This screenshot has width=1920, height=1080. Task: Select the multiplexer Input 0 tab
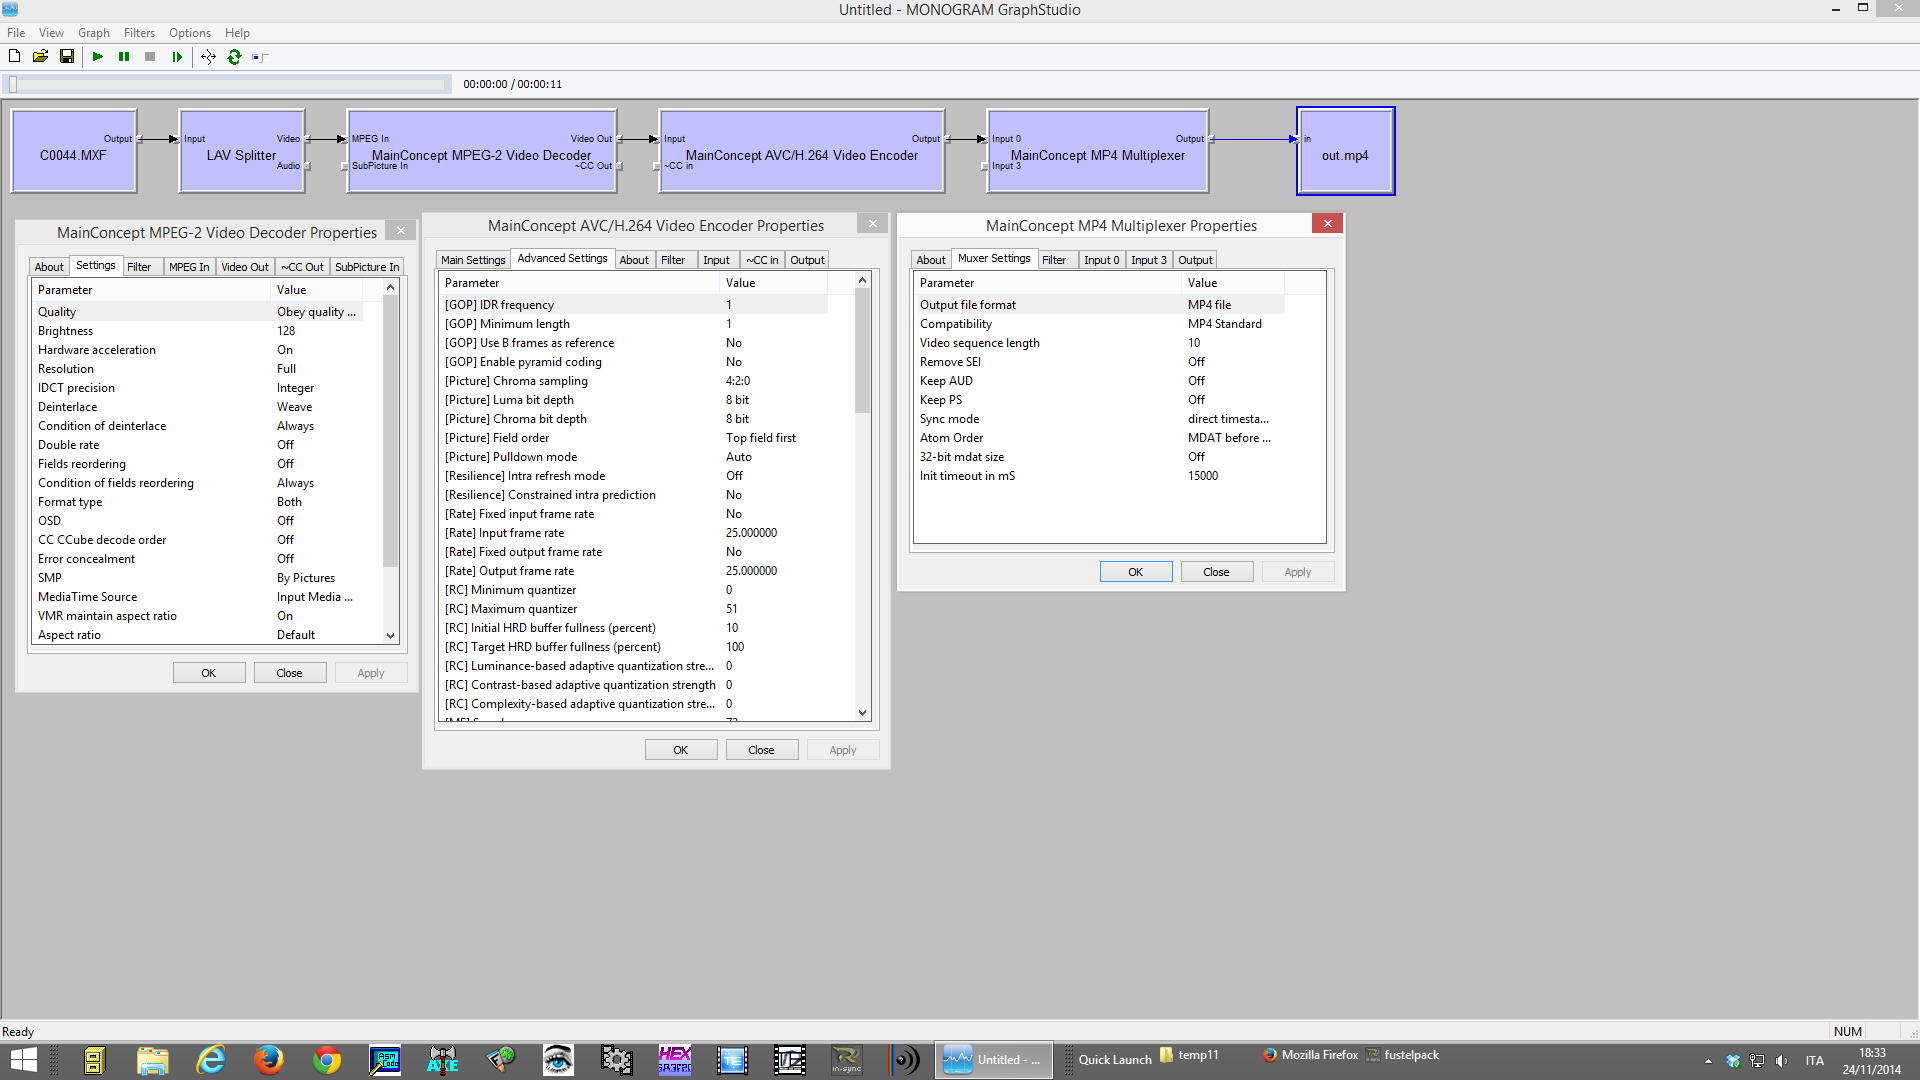(x=1101, y=260)
